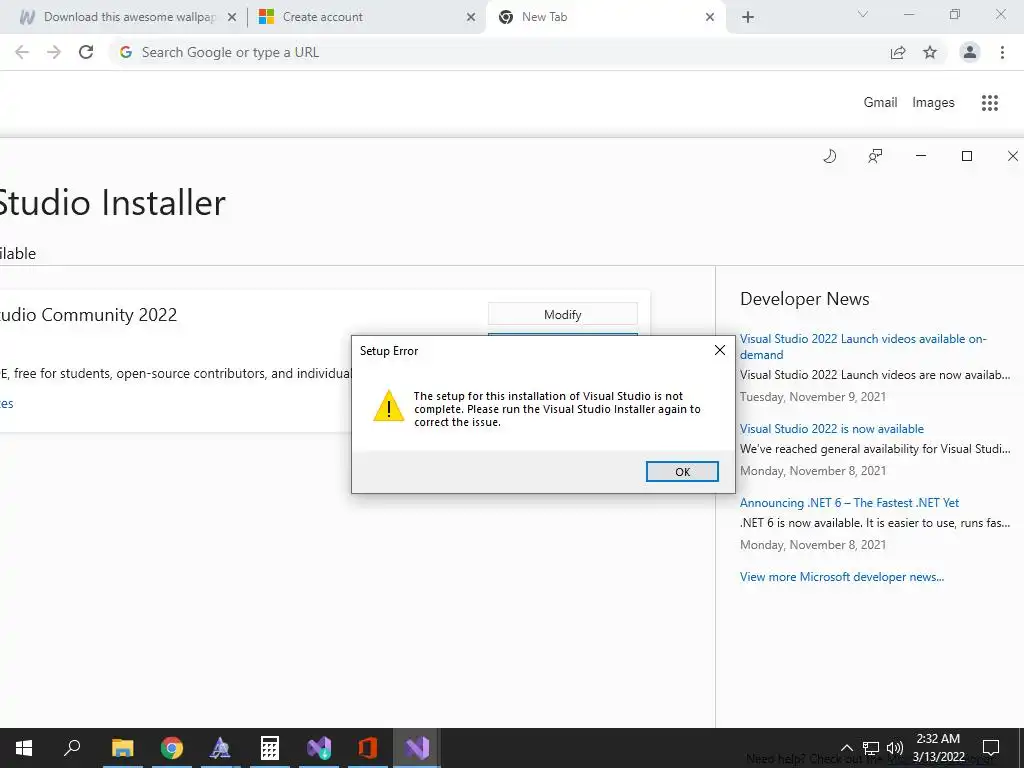Open the network tray icon

(x=871, y=748)
